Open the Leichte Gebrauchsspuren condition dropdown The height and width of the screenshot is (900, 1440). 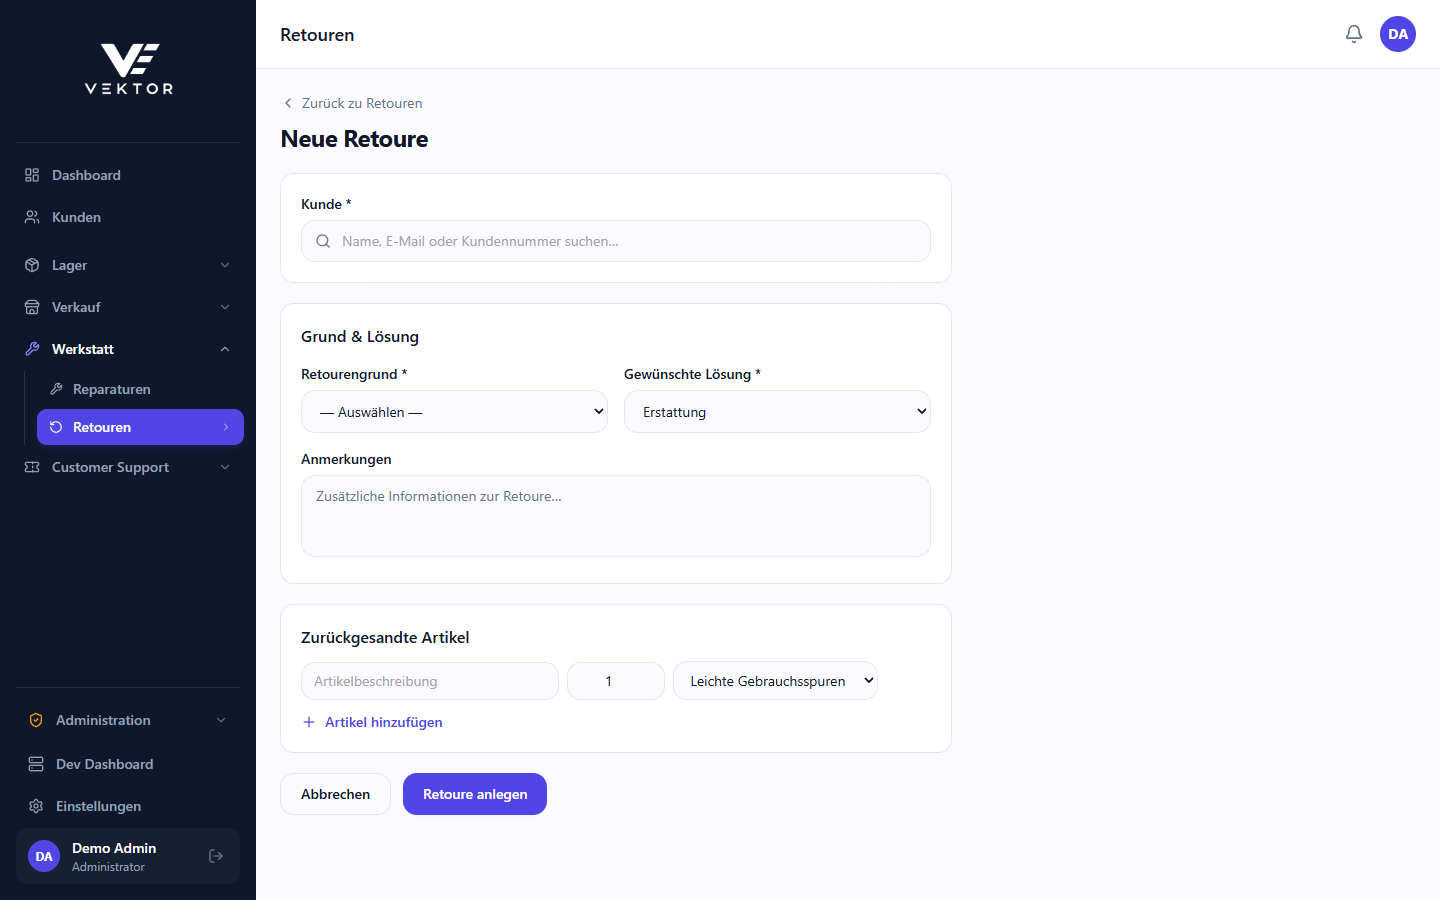click(x=775, y=681)
